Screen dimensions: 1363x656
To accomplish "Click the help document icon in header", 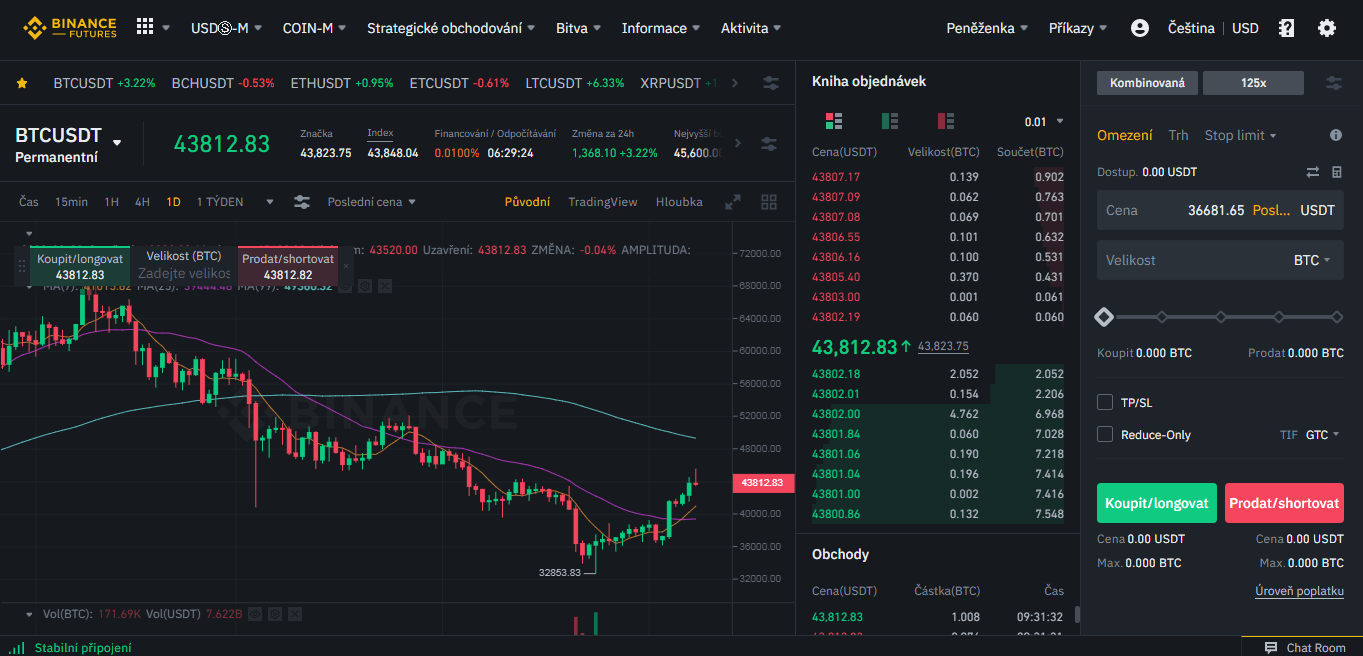I will [1287, 28].
